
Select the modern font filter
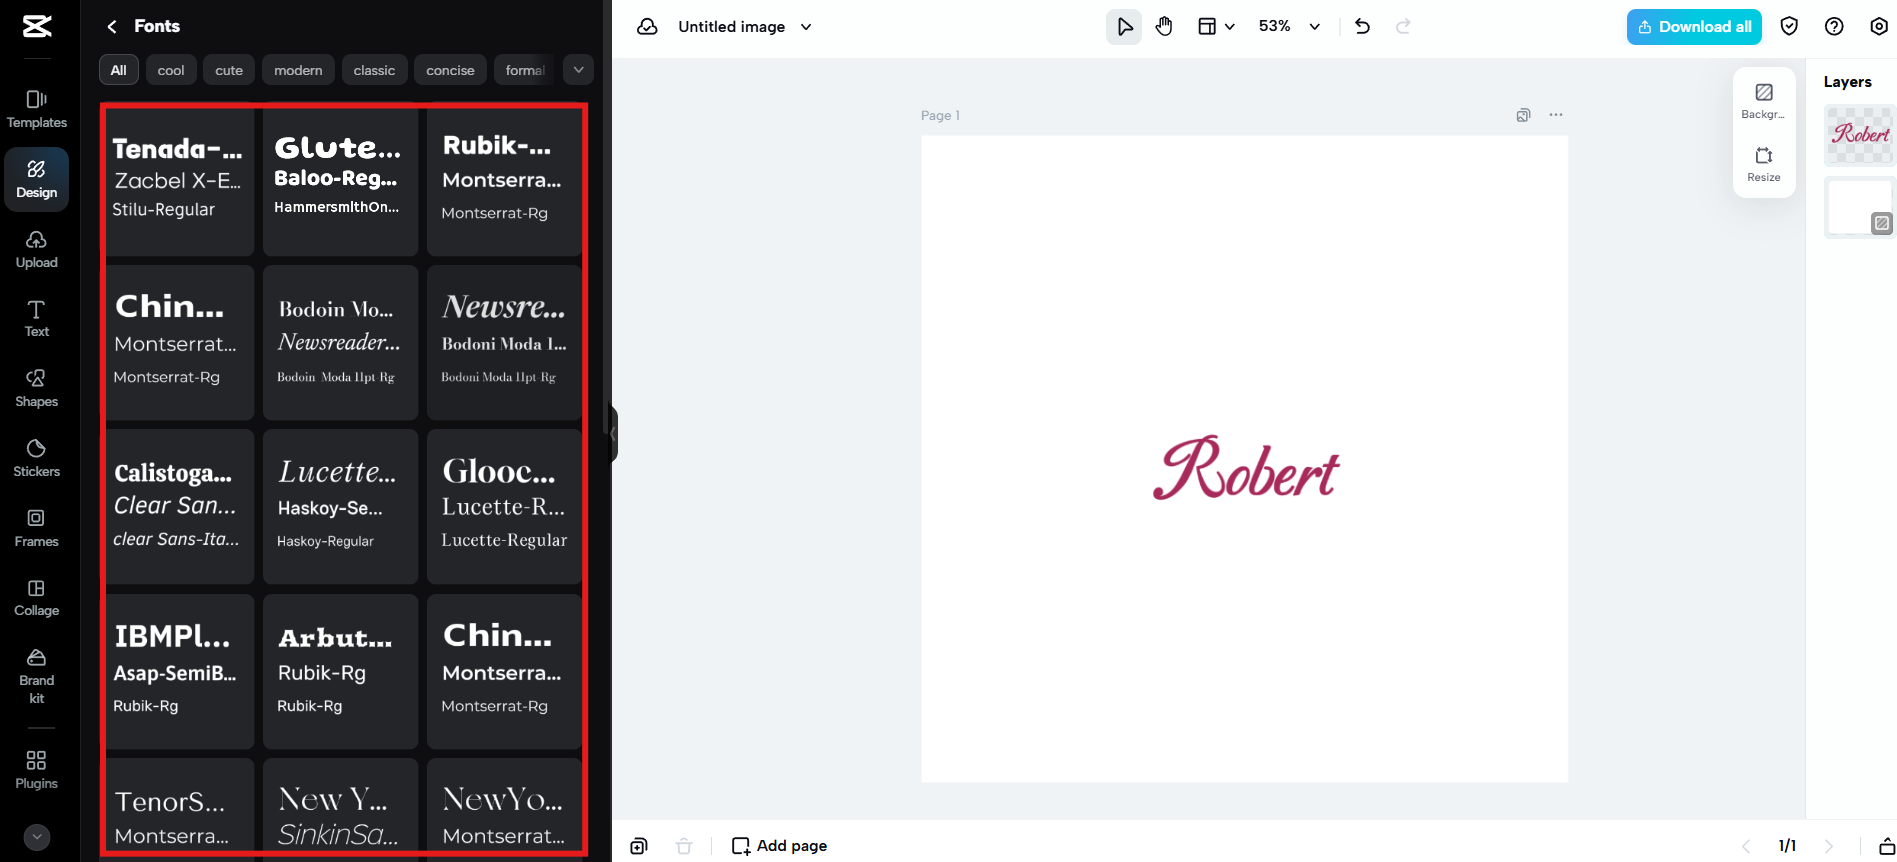[298, 70]
